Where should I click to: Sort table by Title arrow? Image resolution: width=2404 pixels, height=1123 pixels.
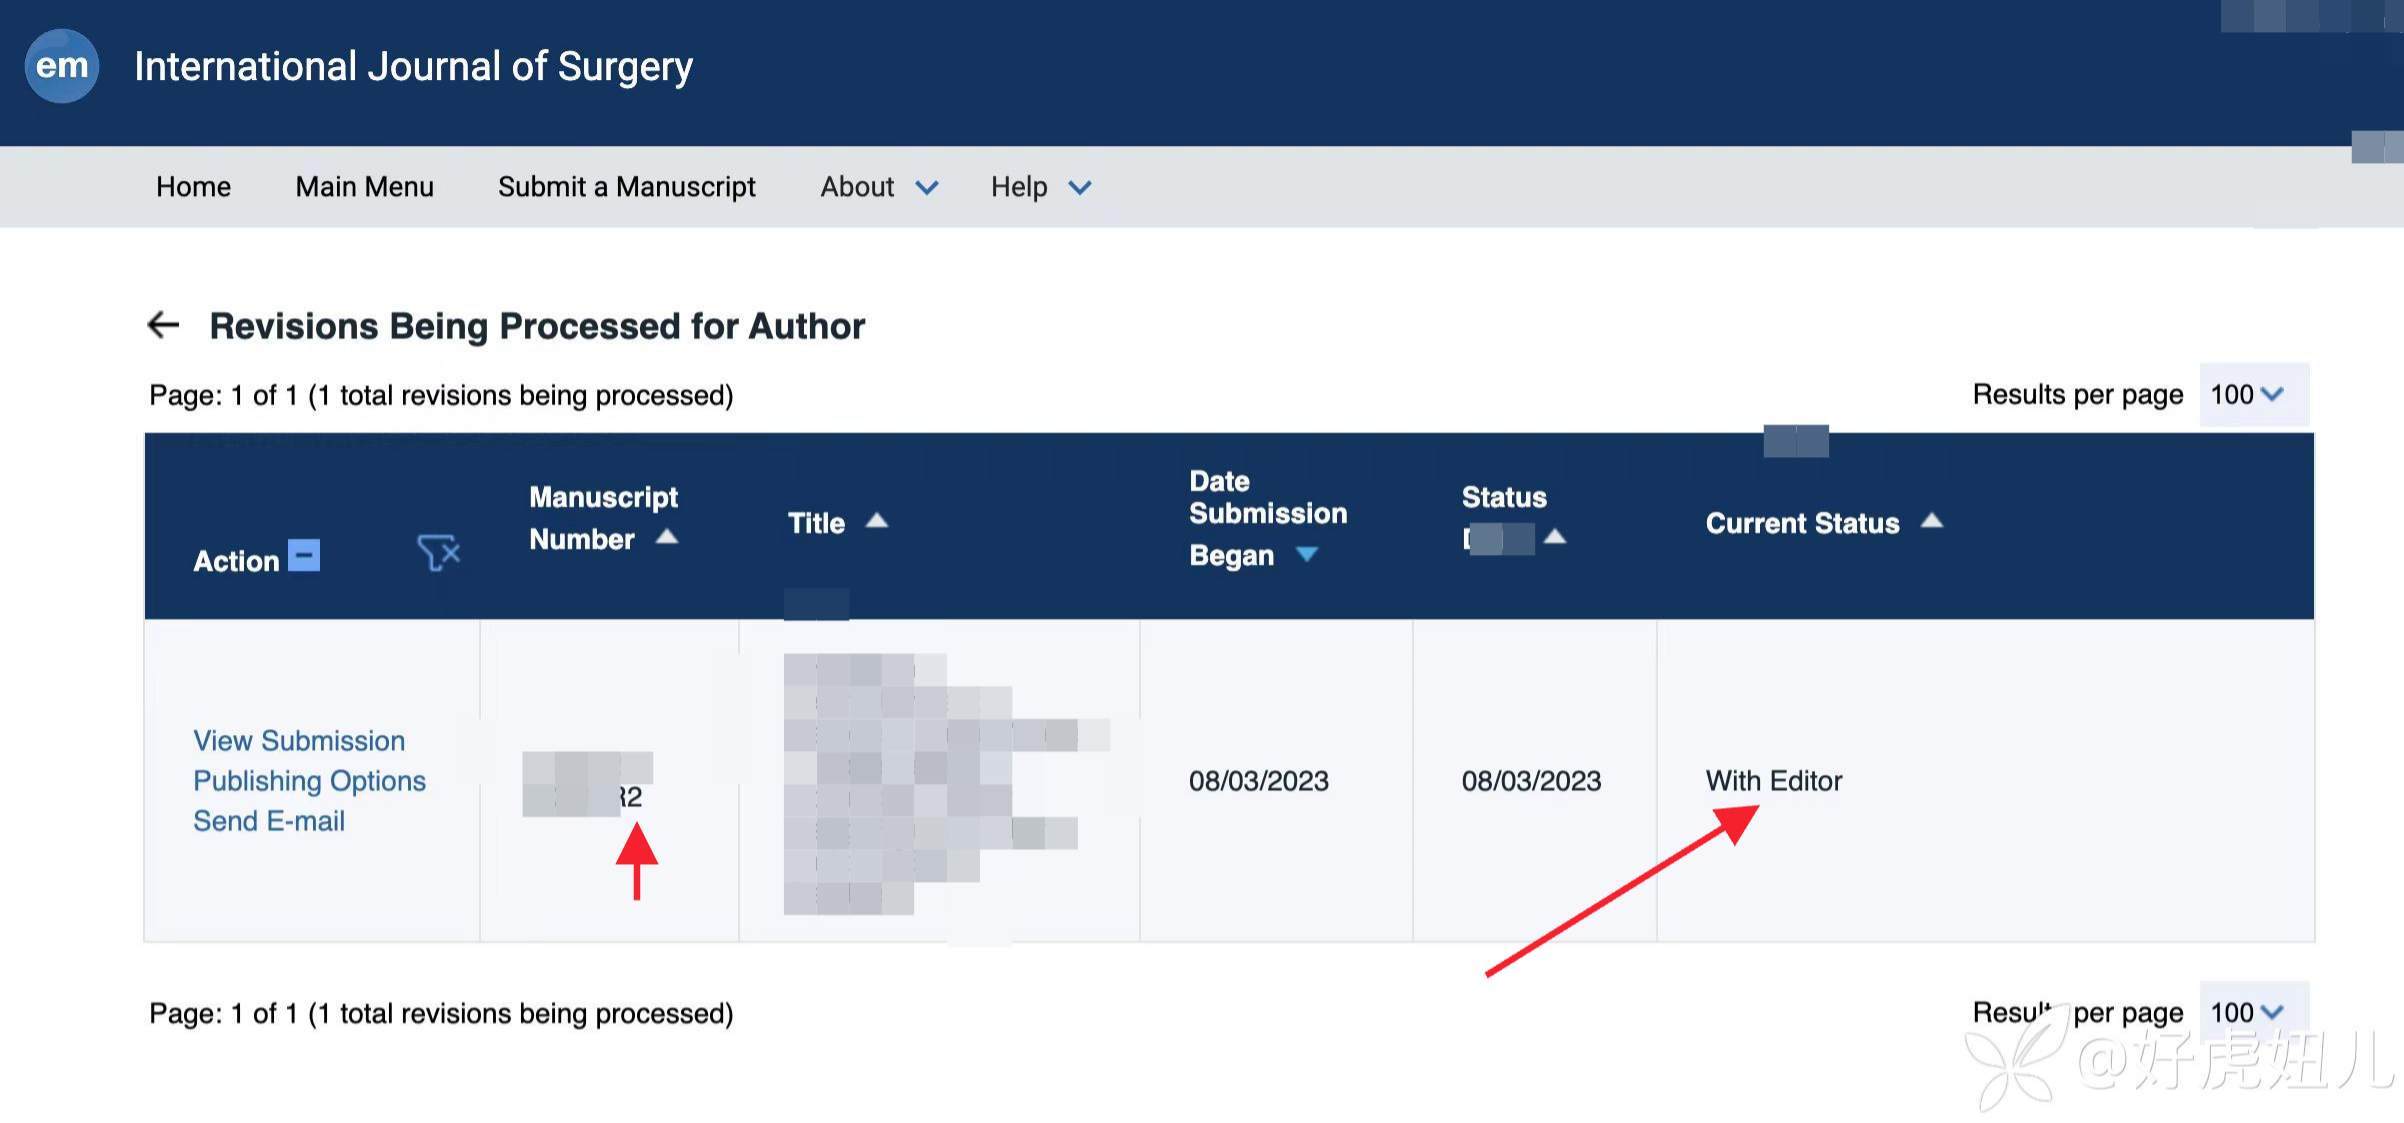(877, 521)
